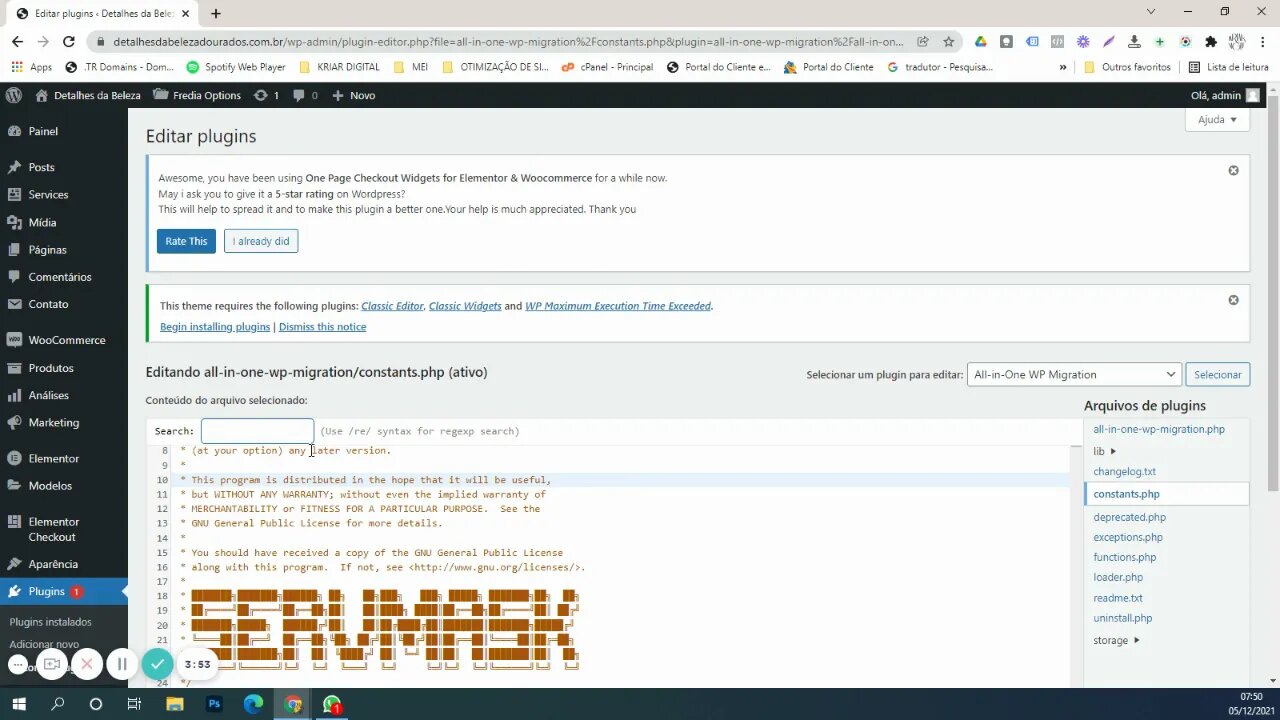Open changelog.txt in plugin files

(1124, 471)
